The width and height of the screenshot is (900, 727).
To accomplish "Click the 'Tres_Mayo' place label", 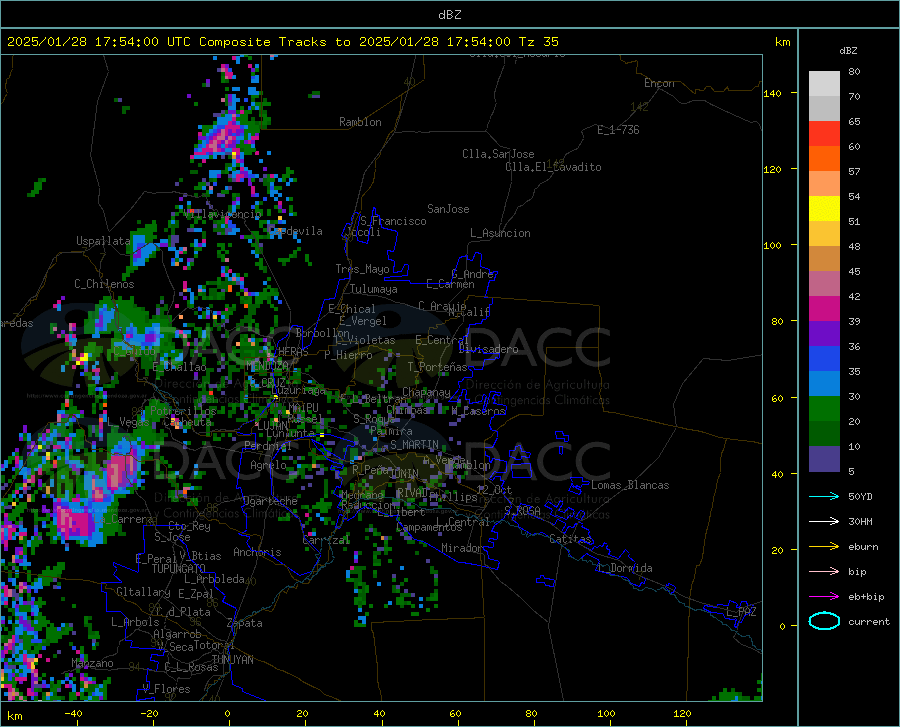I will pyautogui.click(x=362, y=269).
